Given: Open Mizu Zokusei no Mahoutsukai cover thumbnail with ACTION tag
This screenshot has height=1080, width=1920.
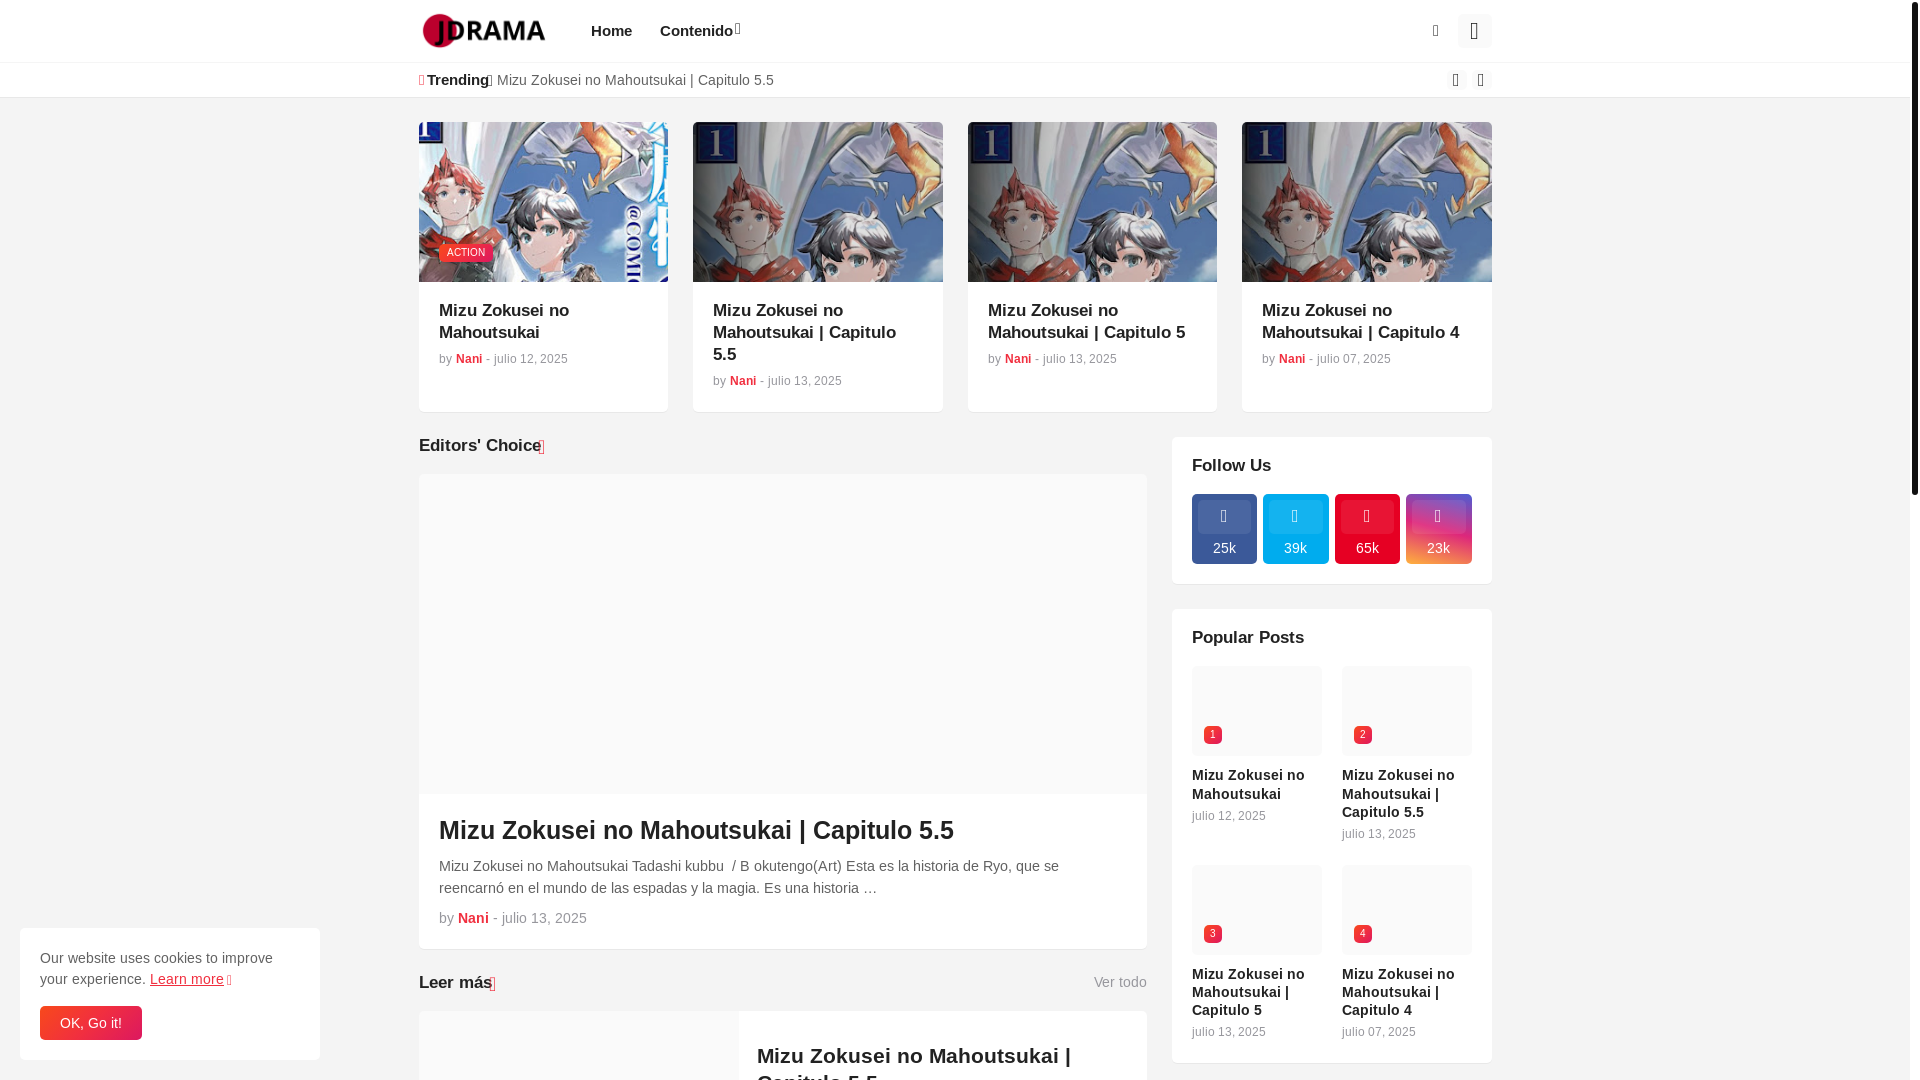Looking at the screenshot, I should click(x=543, y=202).
